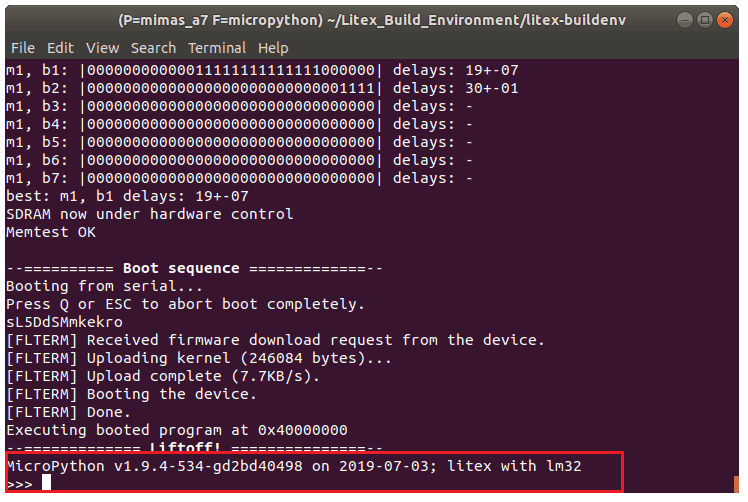The image size is (748, 502).
Task: Open the View menu
Action: [x=102, y=47]
